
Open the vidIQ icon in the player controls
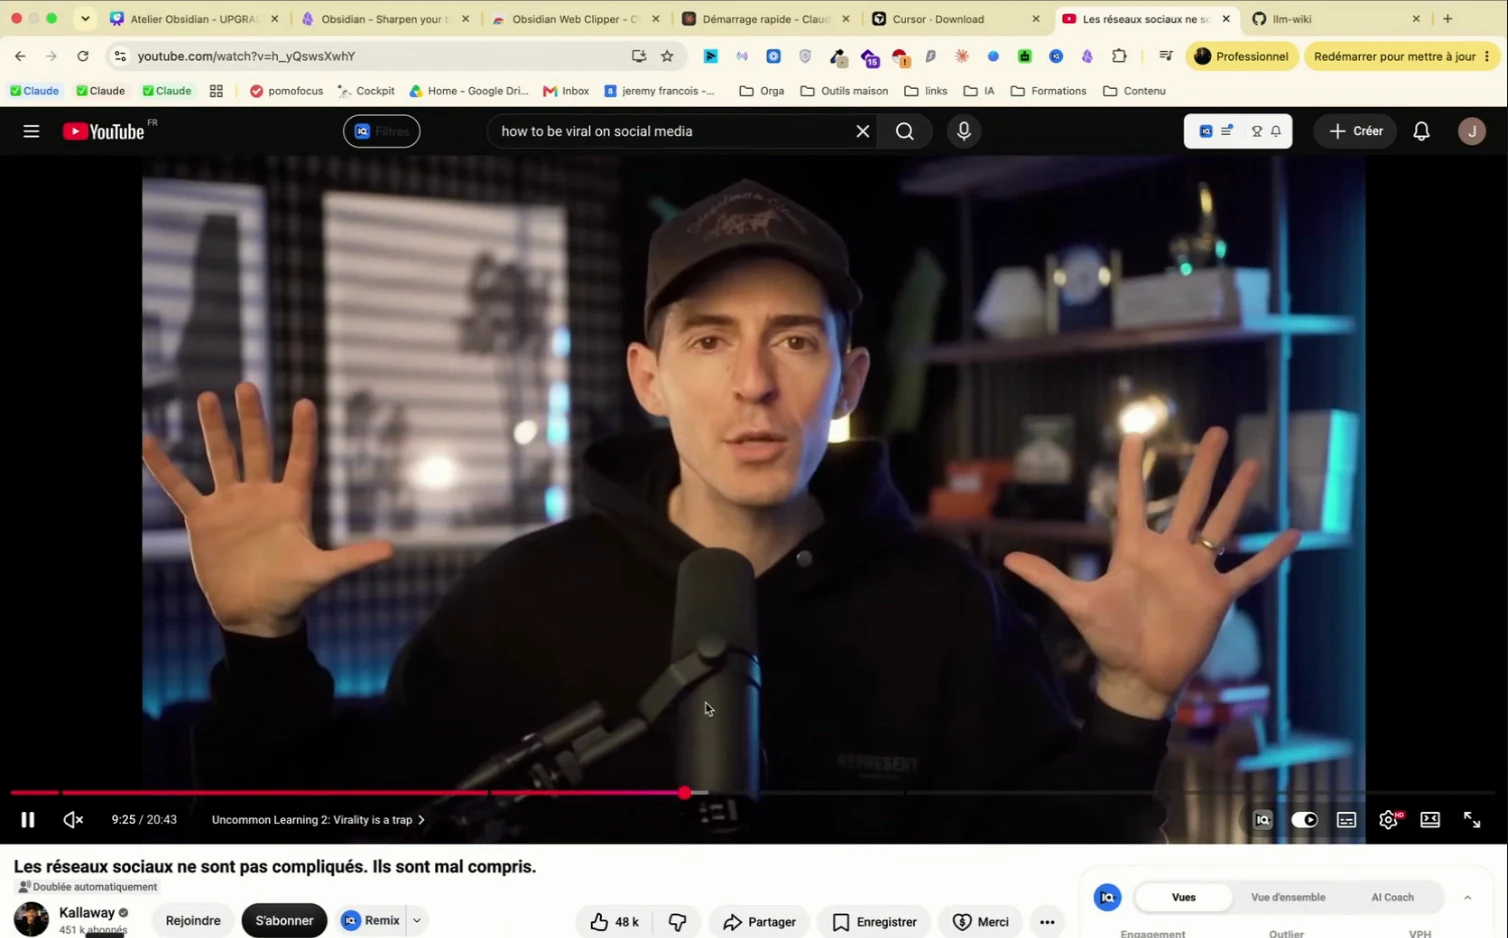coord(1262,820)
